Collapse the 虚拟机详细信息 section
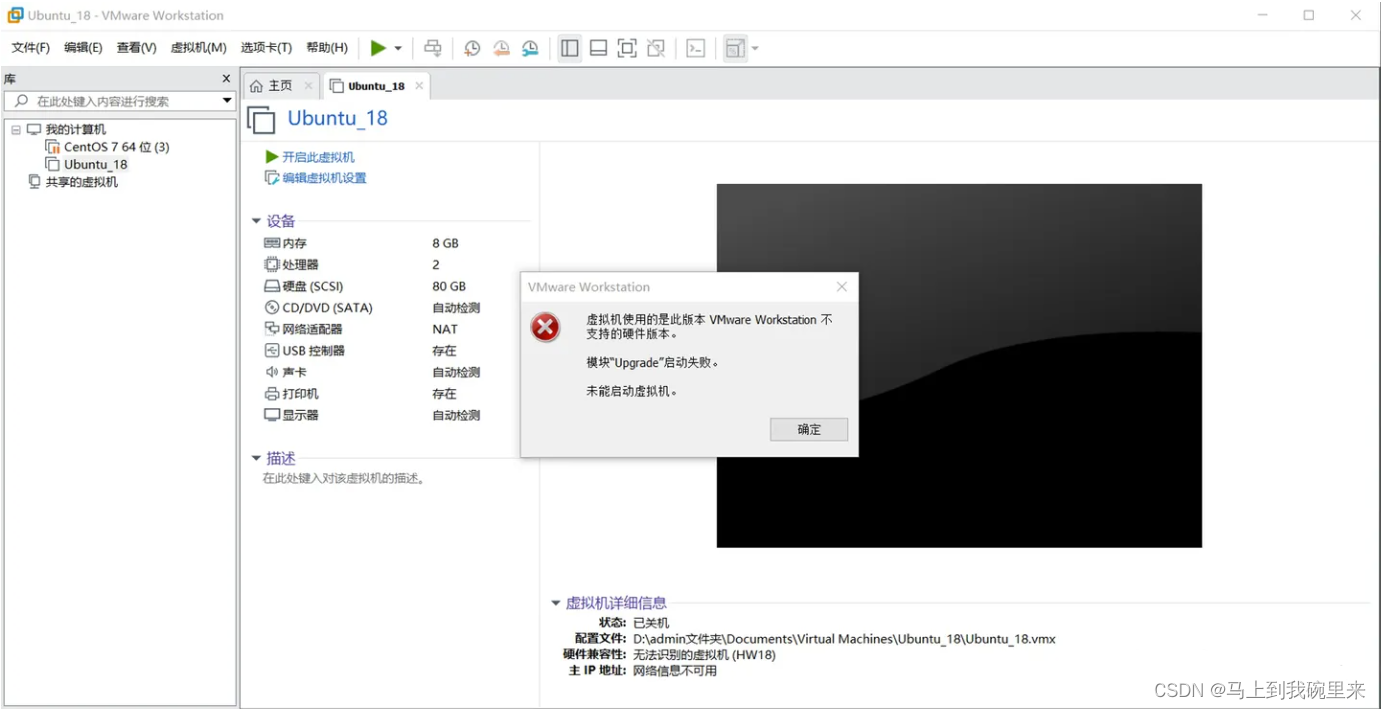The image size is (1381, 709). coord(556,603)
